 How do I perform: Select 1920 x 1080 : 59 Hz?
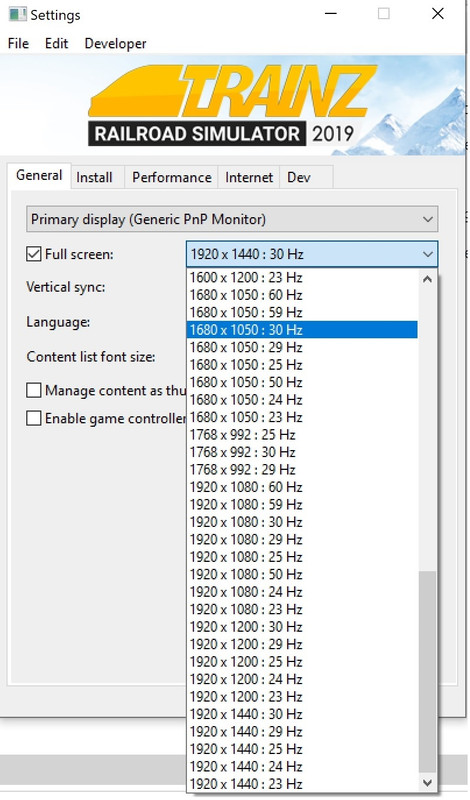[303, 505]
